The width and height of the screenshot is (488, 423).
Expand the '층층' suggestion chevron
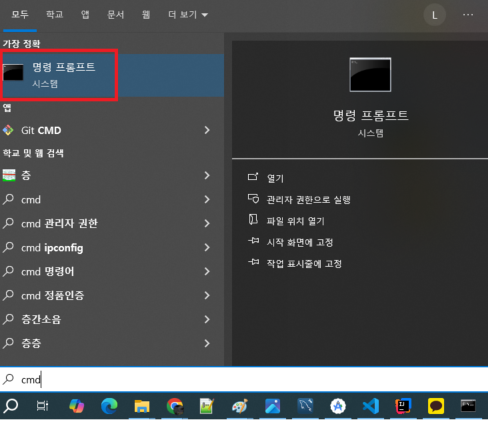(207, 343)
